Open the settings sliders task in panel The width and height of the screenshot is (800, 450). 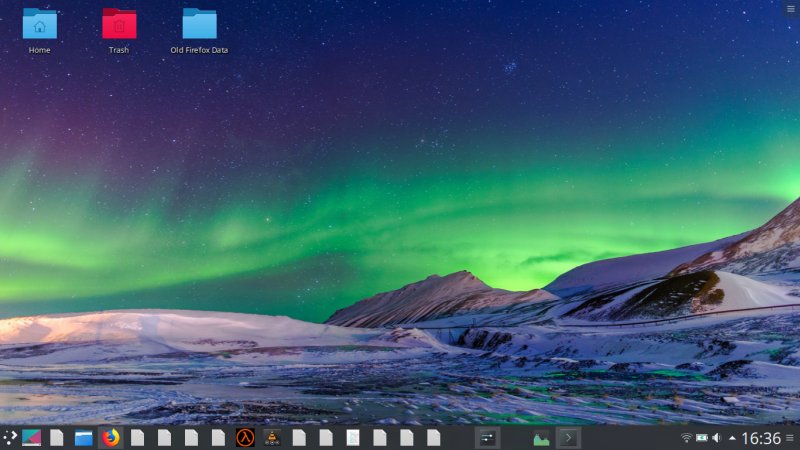point(487,438)
